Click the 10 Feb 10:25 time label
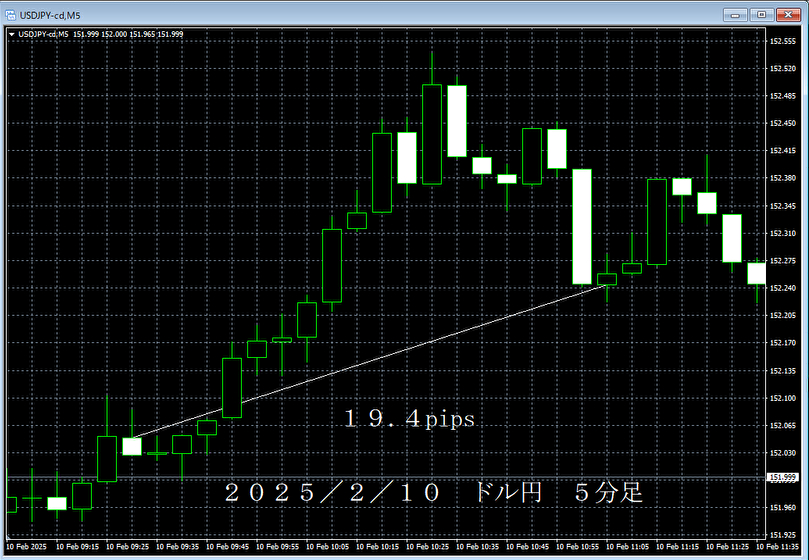 pyautogui.click(x=428, y=547)
